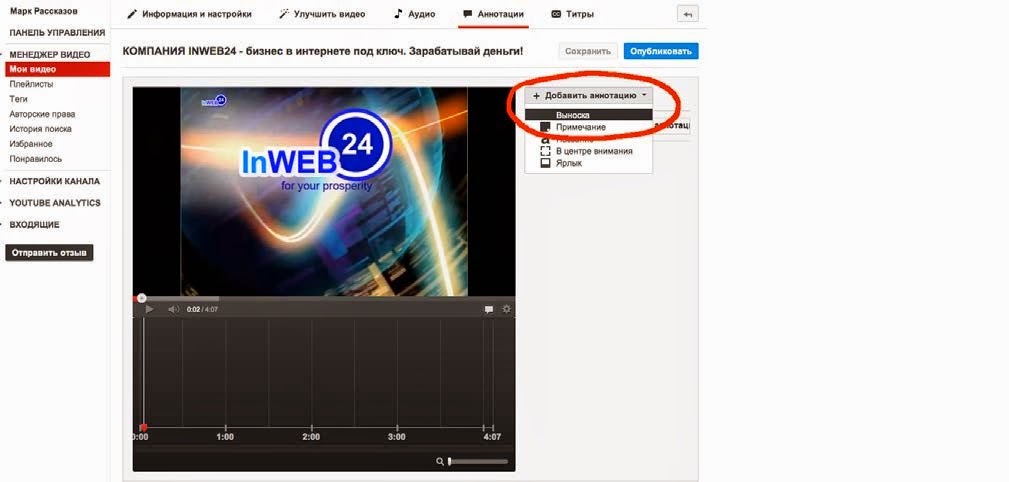Screen dimensions: 1009x482
Task: Click the video title КОМПАНИЯ INWEB24 heading
Action: [322, 50]
